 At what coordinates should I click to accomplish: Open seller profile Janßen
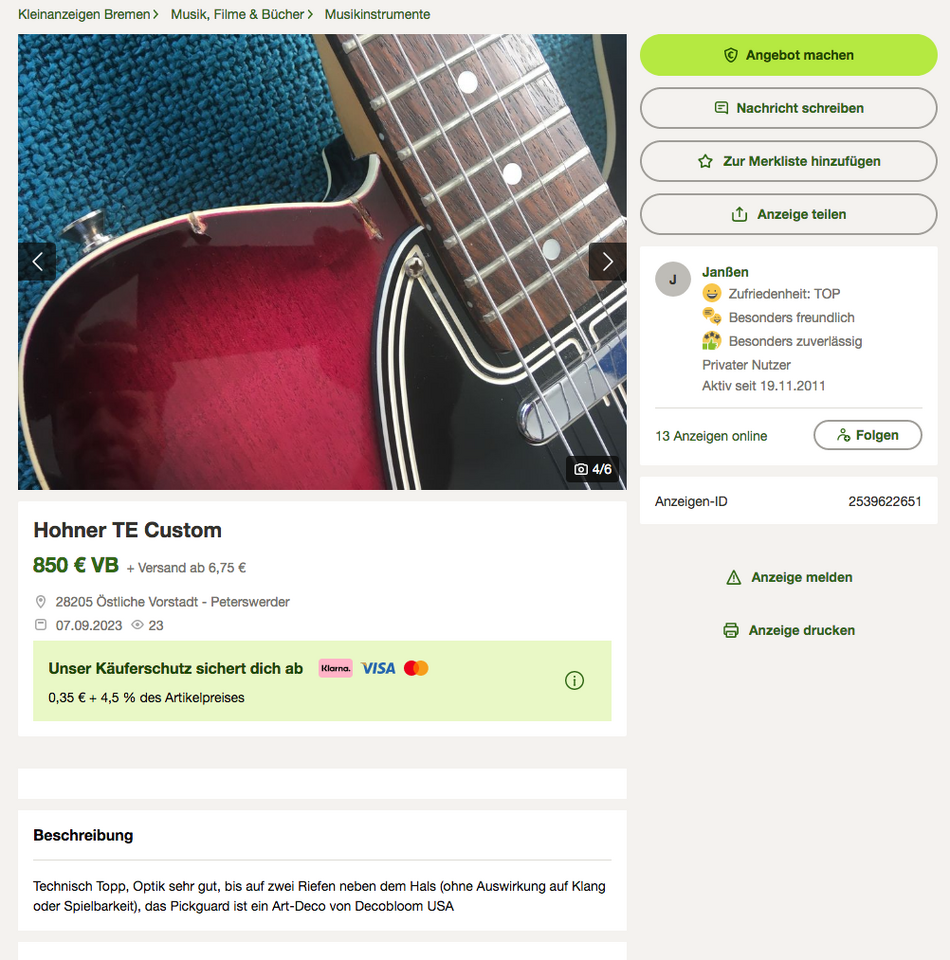click(x=725, y=272)
